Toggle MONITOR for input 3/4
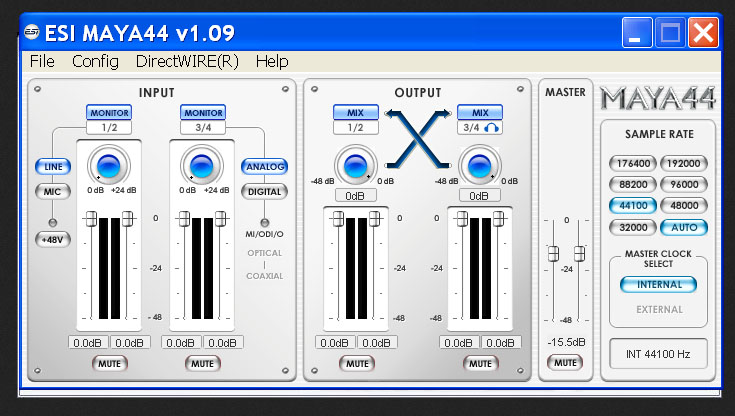Viewport: 735px width, 416px height. click(203, 113)
